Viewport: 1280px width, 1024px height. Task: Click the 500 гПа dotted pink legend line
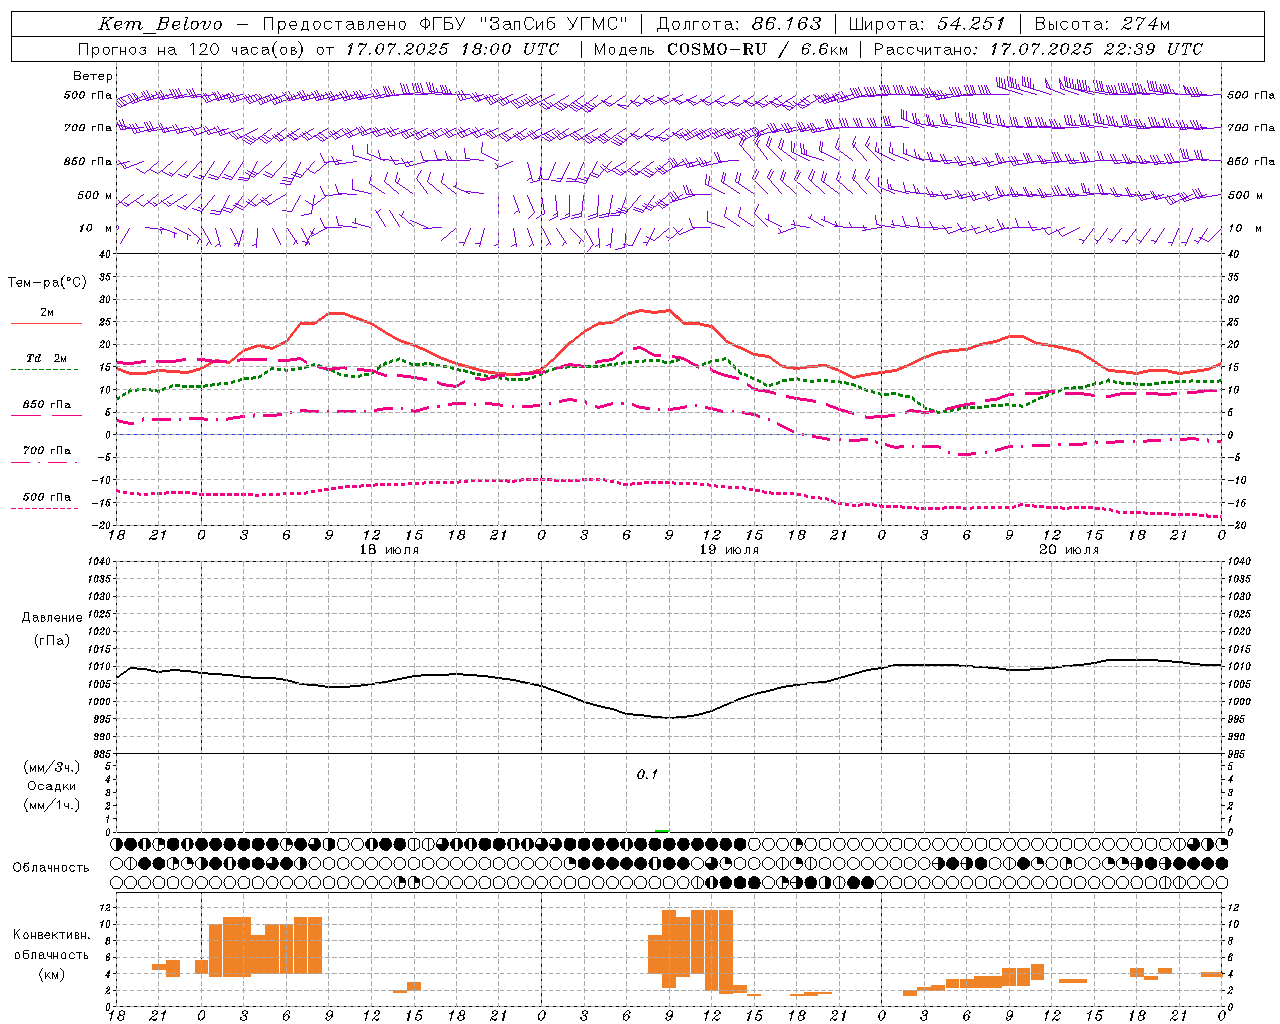click(x=45, y=509)
